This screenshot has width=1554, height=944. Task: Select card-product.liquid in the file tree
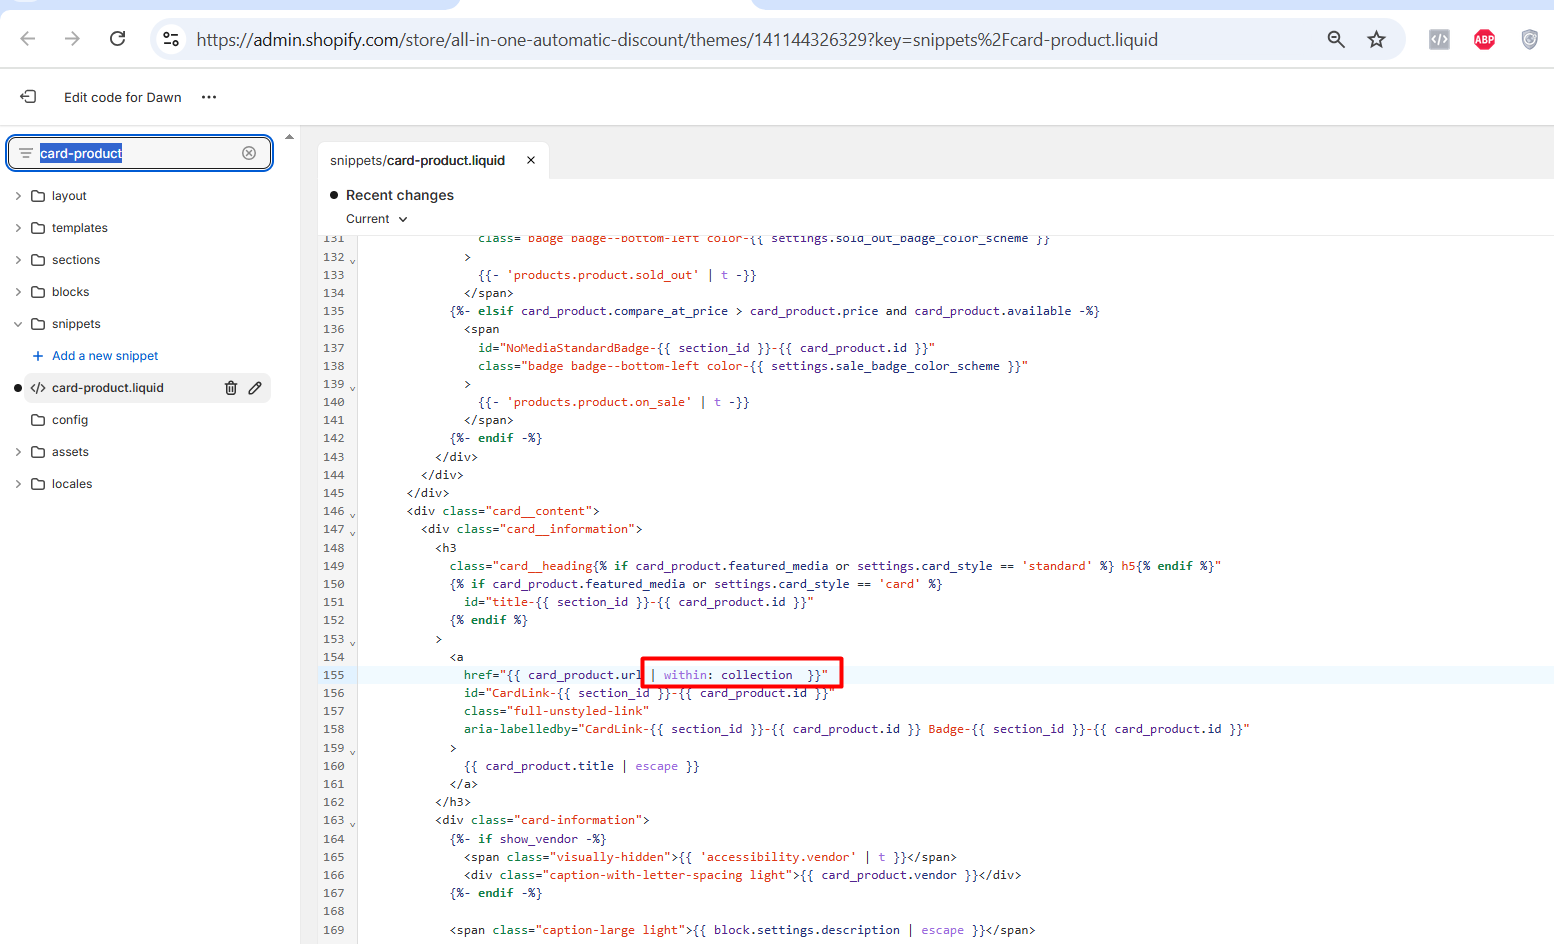pyautogui.click(x=108, y=388)
